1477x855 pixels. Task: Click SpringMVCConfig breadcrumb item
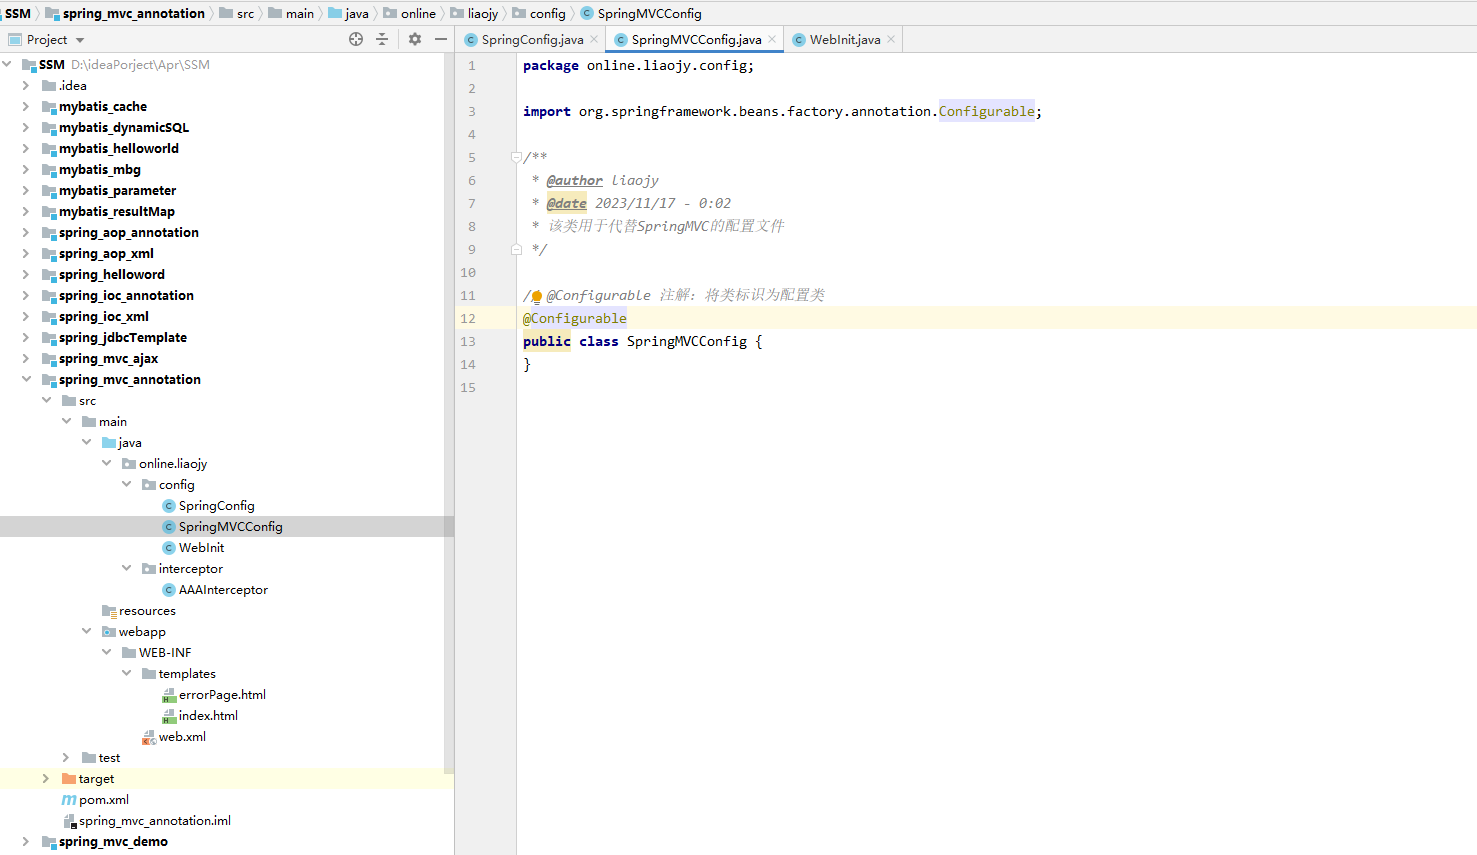coord(641,13)
